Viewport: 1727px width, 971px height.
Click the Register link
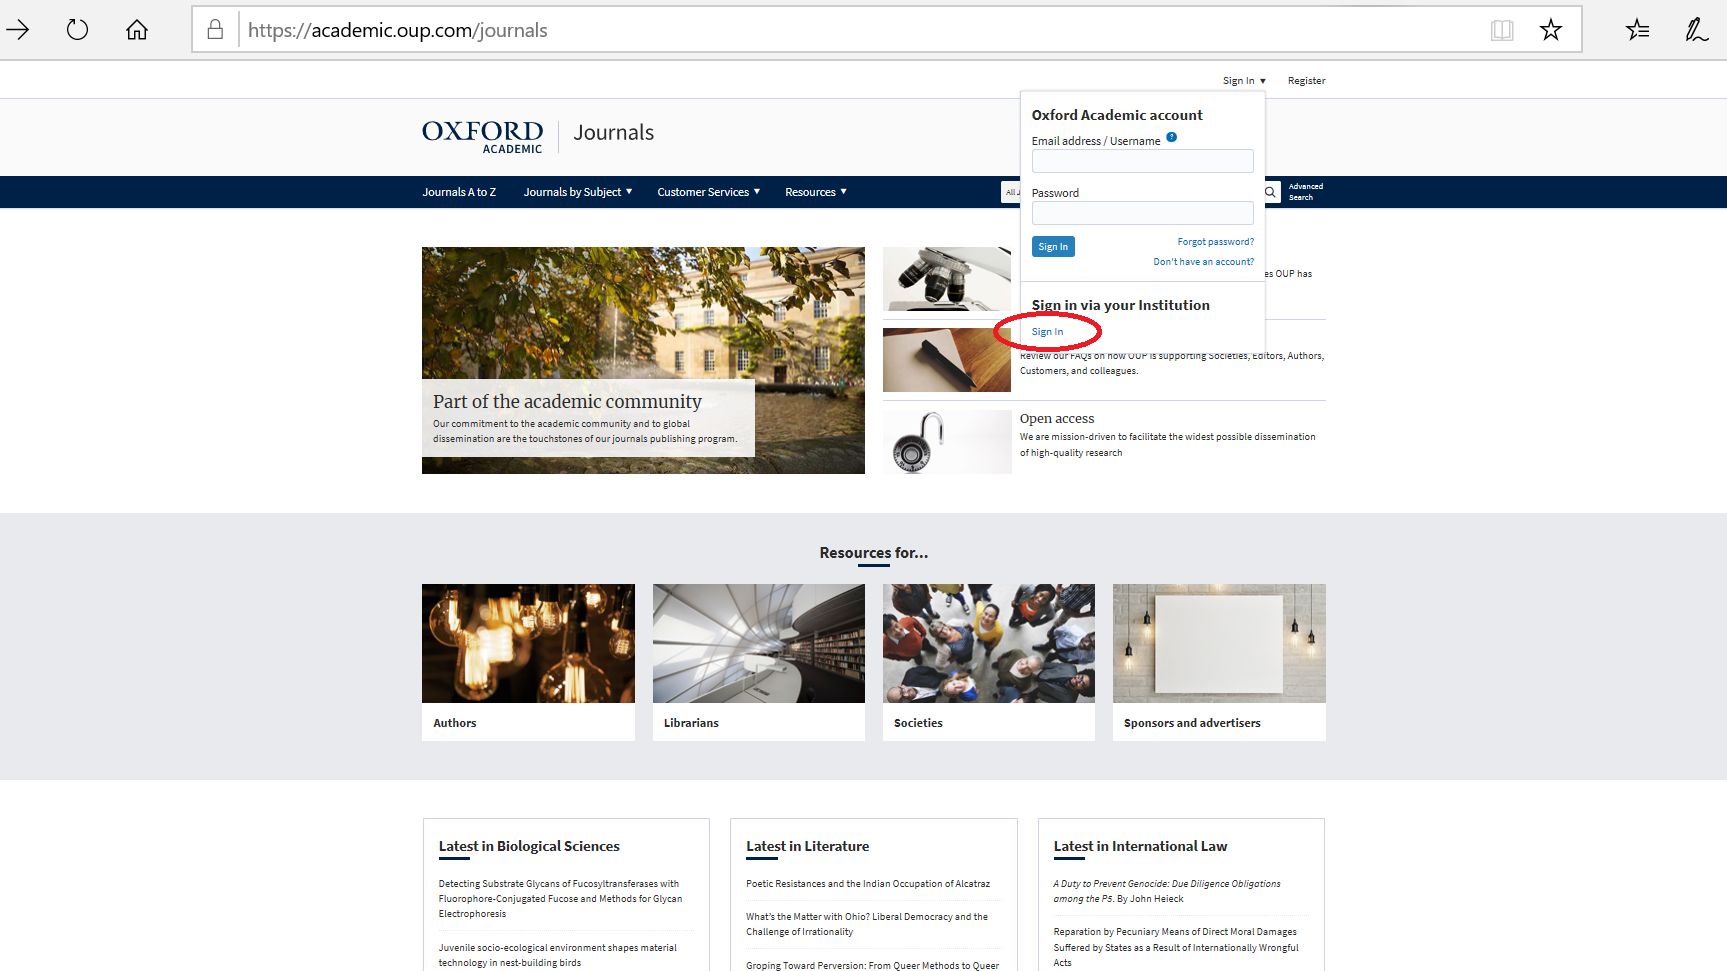[1306, 81]
